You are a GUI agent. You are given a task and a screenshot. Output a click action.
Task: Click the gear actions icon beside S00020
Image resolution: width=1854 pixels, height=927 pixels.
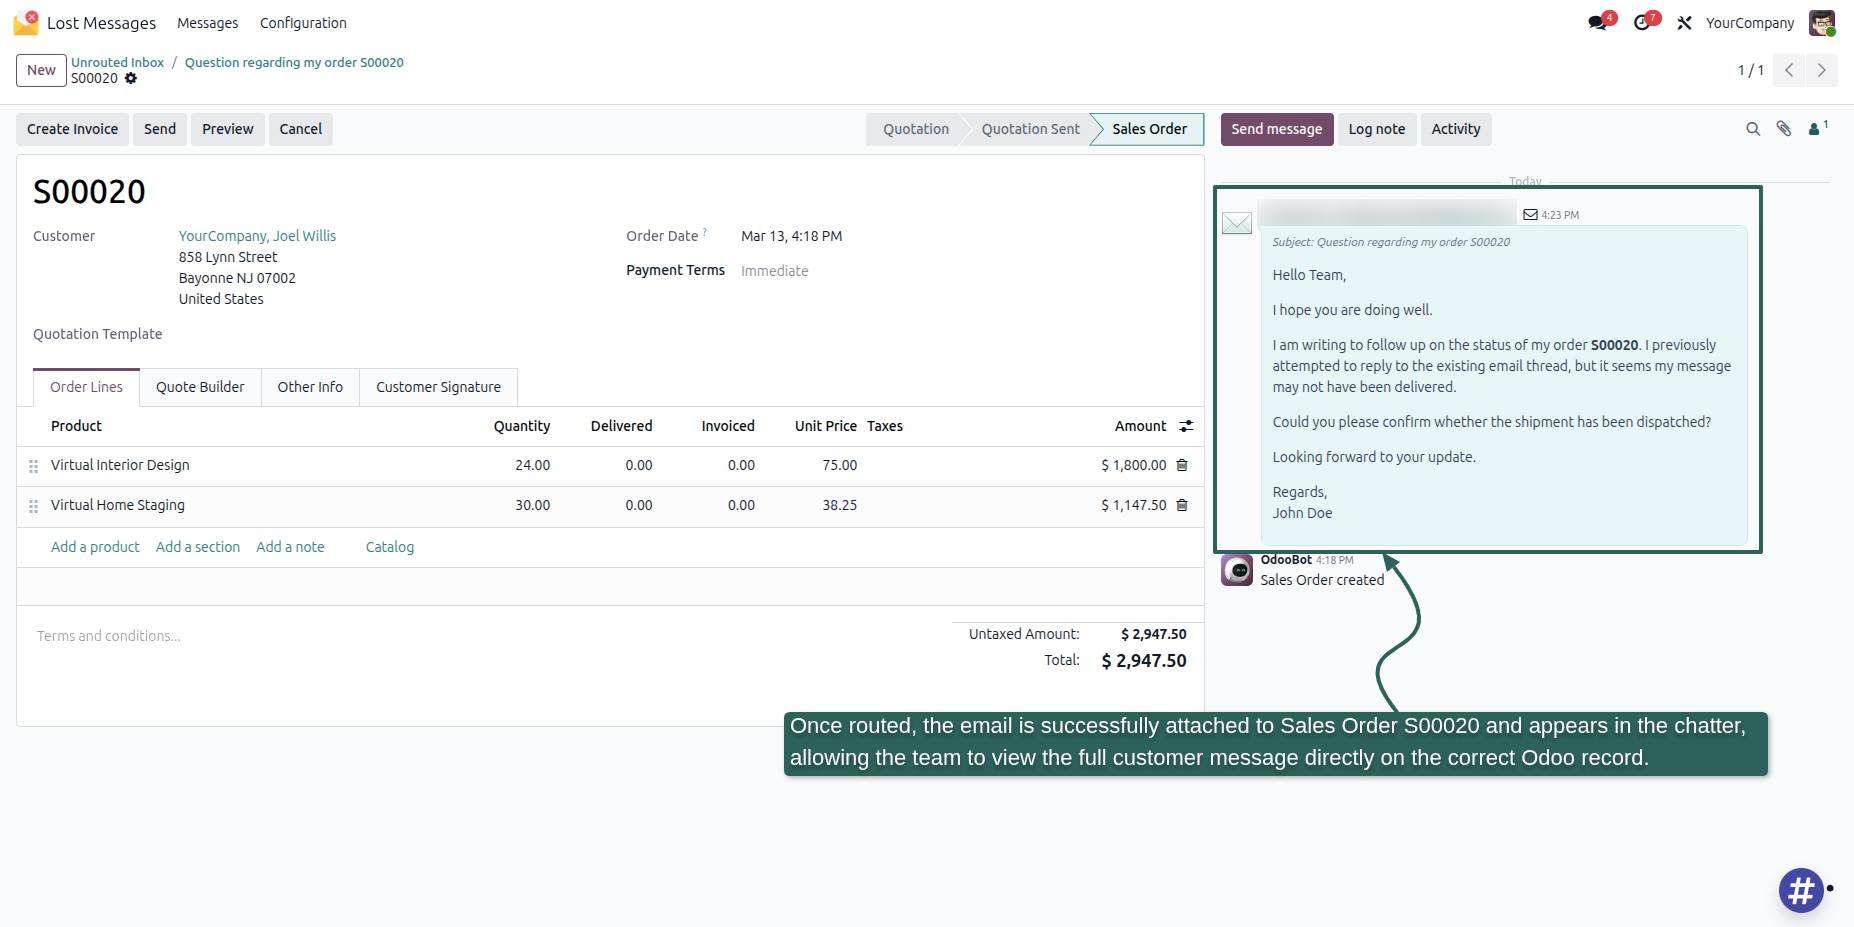coord(131,78)
